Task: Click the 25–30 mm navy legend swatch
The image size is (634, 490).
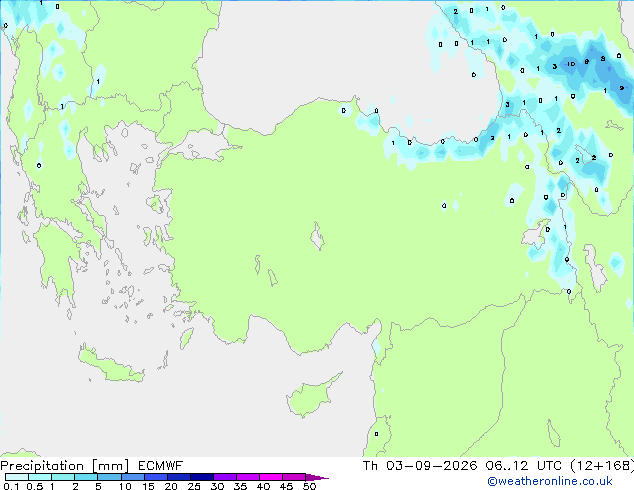Action: point(201,477)
